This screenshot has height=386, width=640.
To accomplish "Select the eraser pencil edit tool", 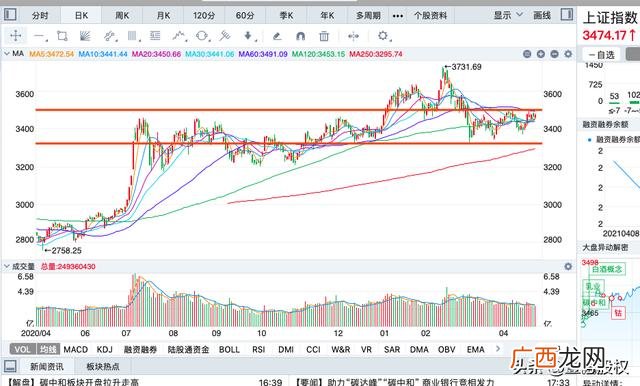I will 277,36.
